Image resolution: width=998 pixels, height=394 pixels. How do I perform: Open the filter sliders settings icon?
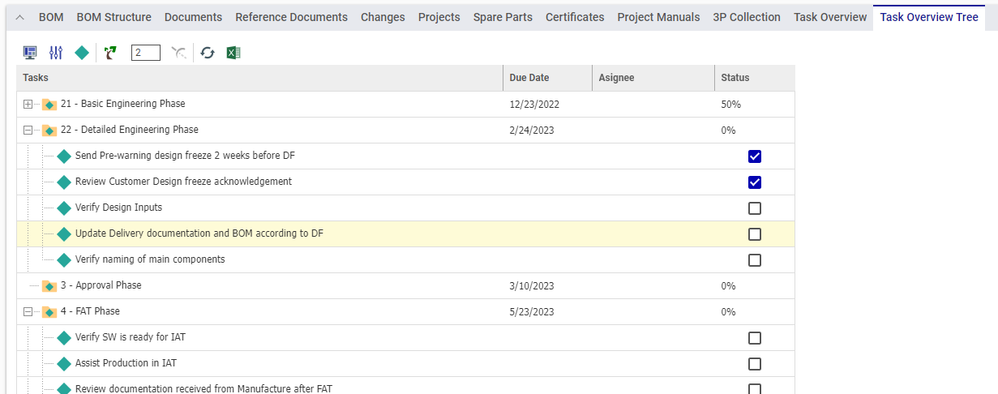(x=56, y=53)
